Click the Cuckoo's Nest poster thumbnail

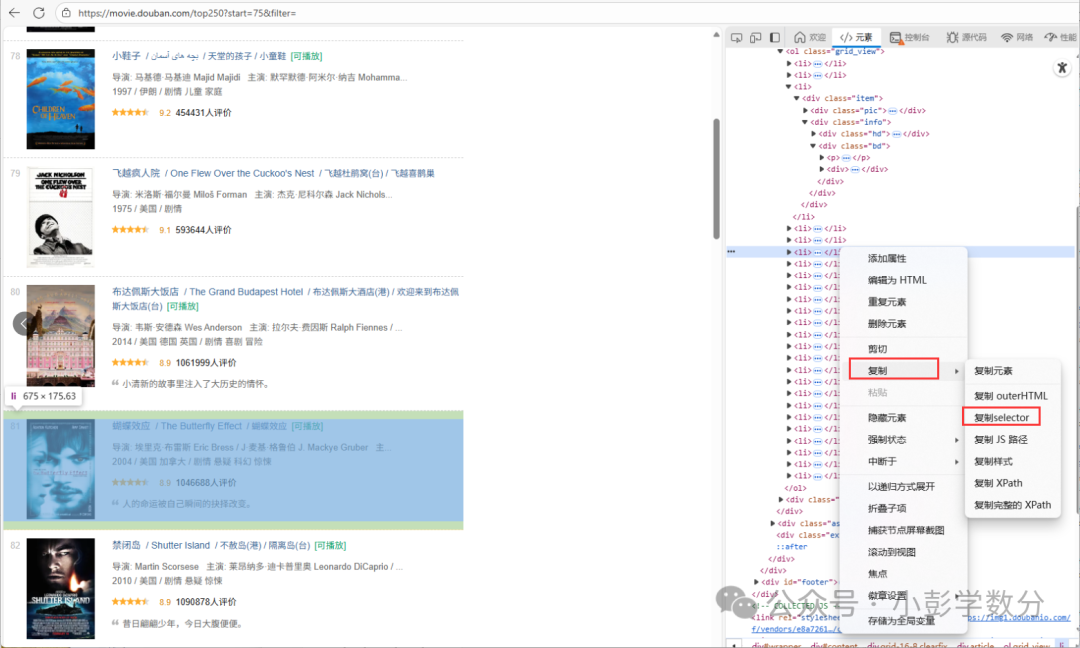61,216
